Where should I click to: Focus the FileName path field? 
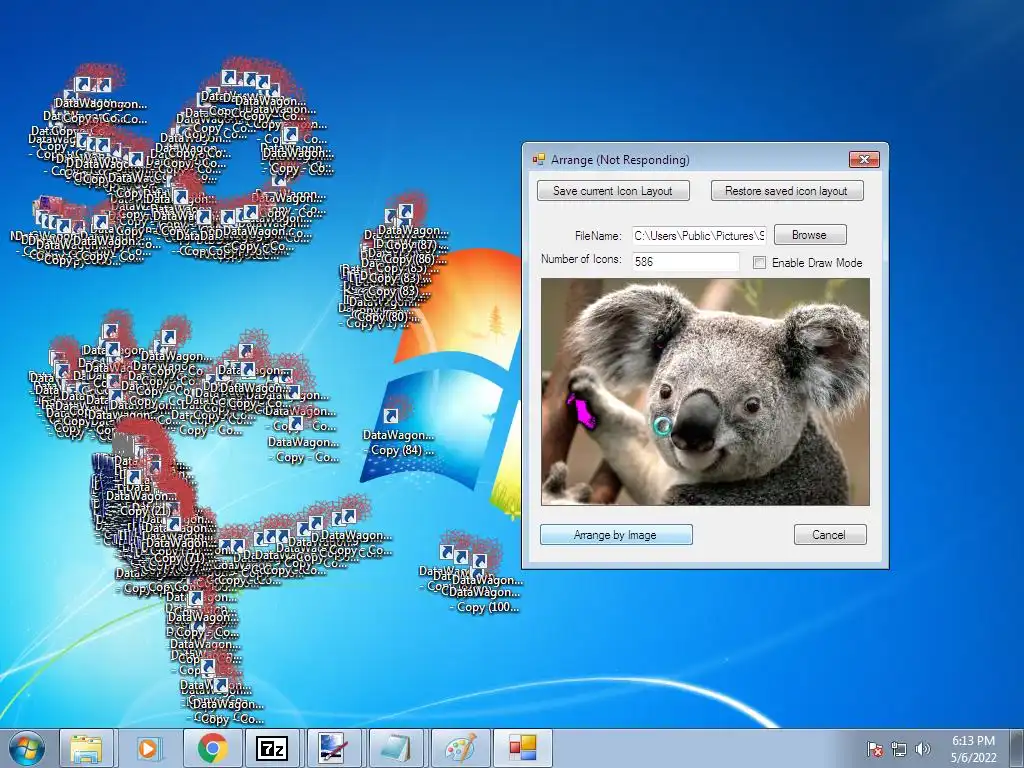(x=699, y=235)
